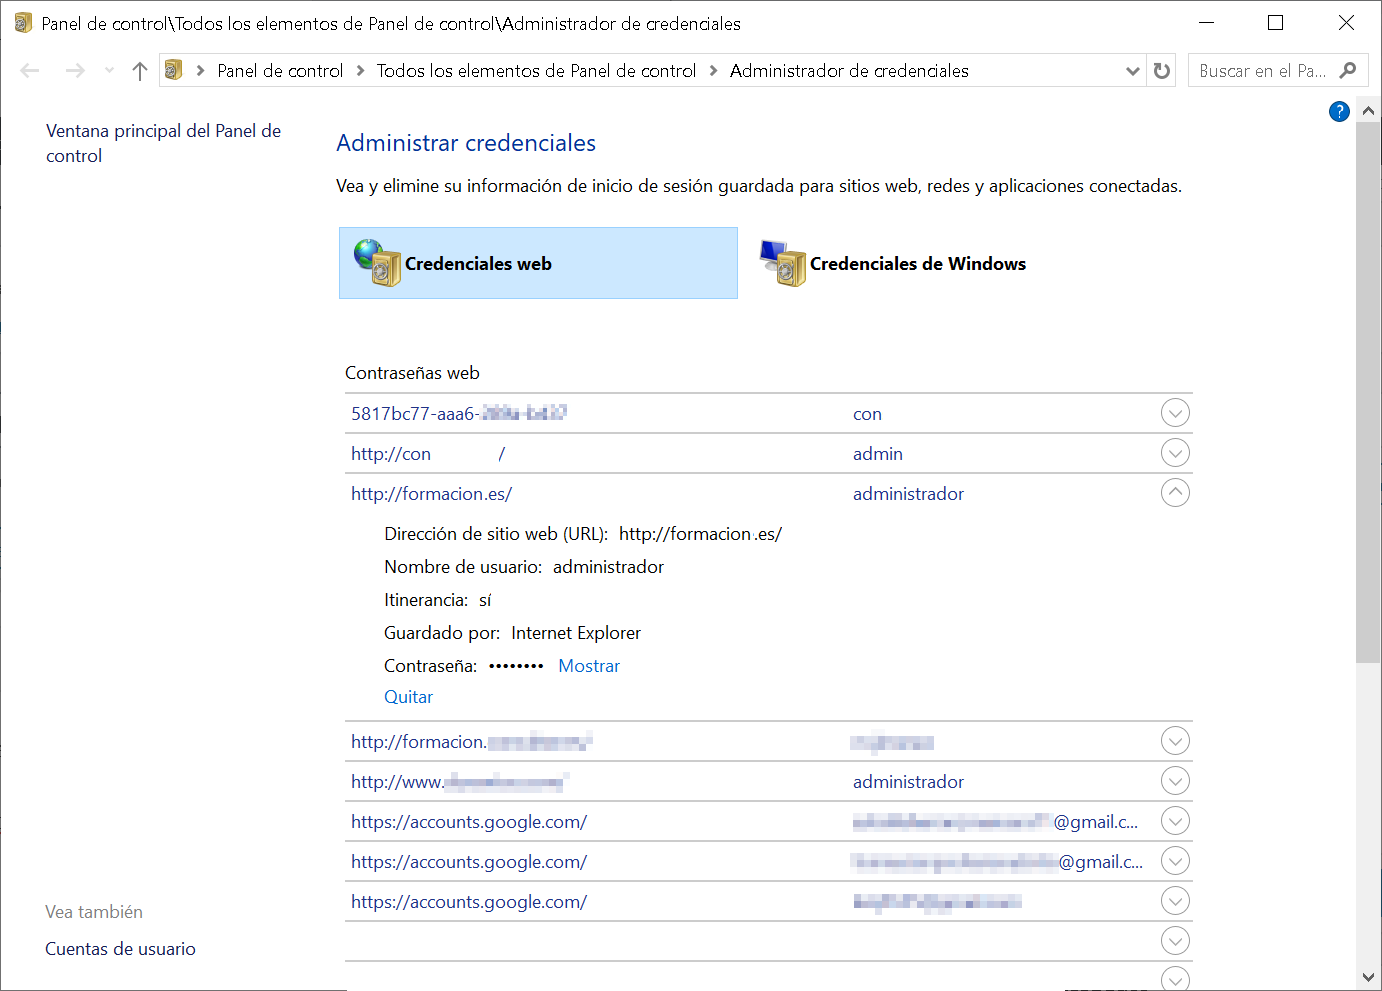Click the Credential Manager icon in the title bar
Screen dimensions: 1382x991
[x=21, y=22]
